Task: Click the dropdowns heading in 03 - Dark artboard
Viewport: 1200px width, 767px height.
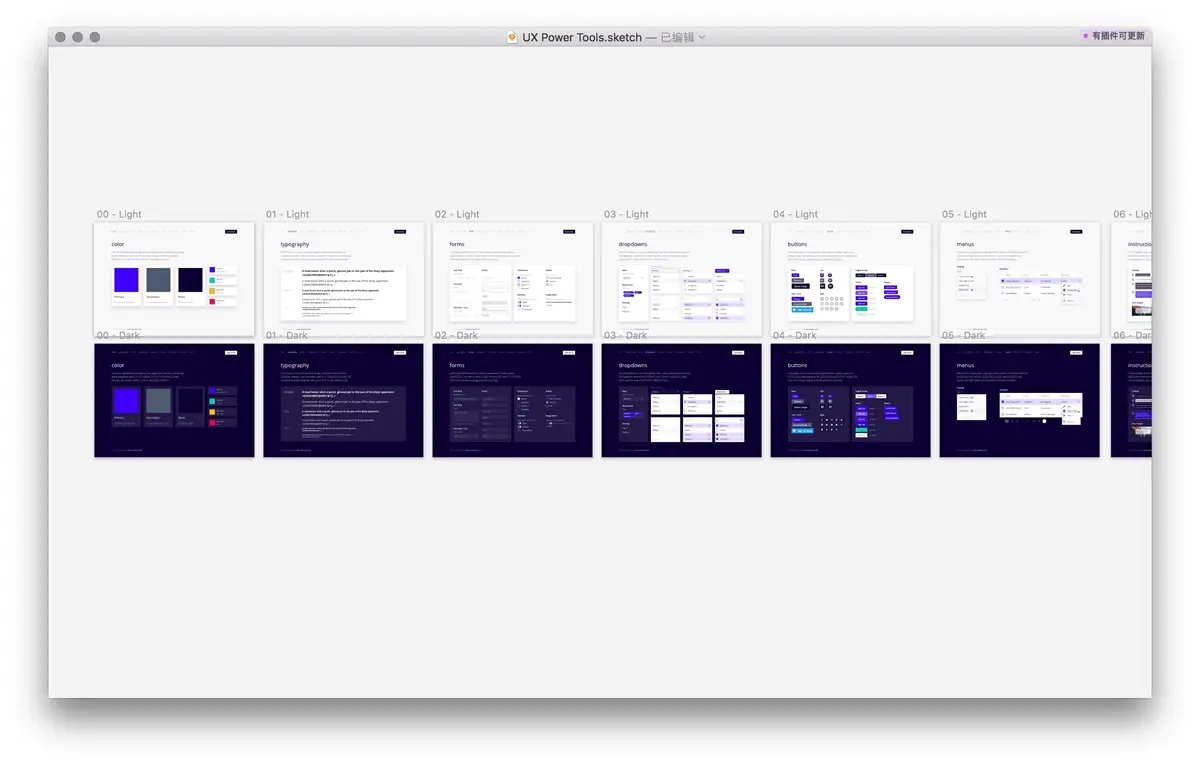Action: 633,366
